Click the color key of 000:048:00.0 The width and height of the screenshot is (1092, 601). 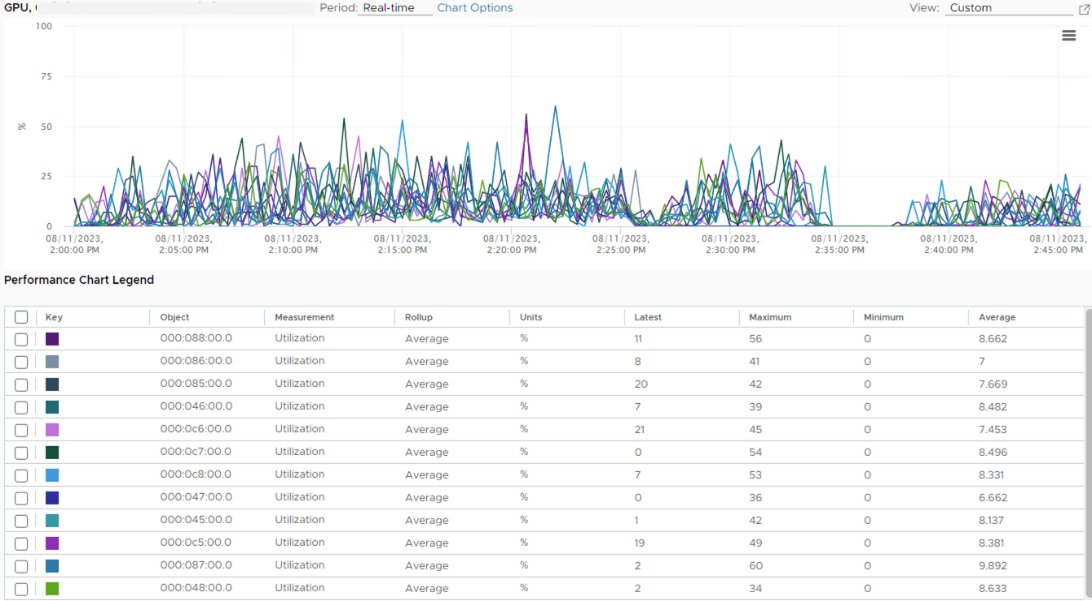(x=52, y=588)
